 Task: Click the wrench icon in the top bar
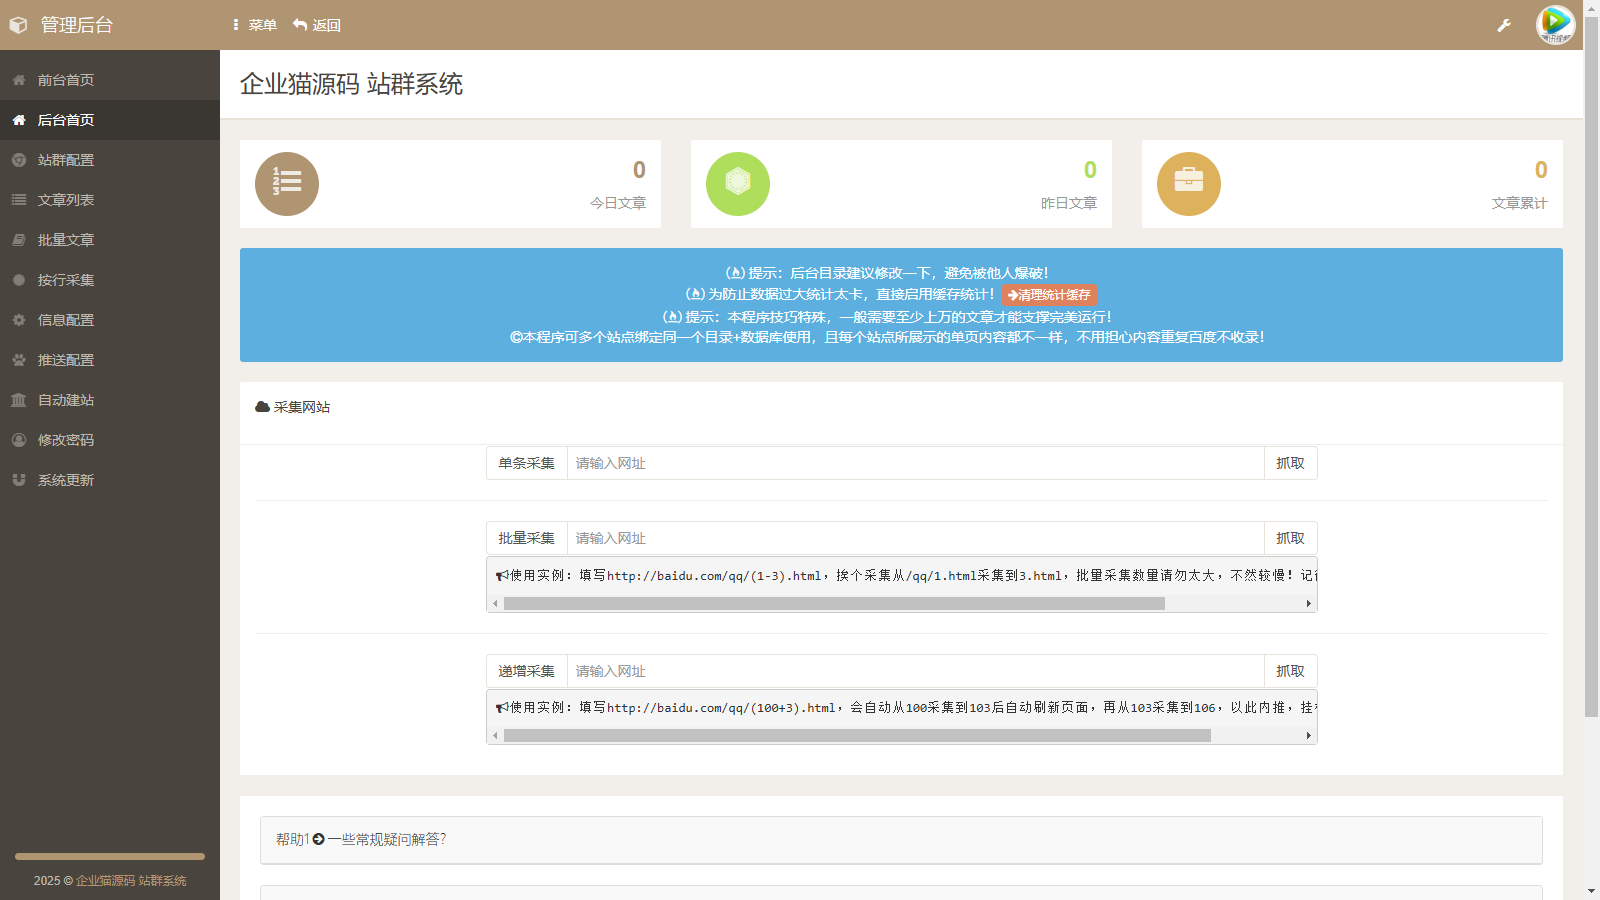(x=1504, y=25)
